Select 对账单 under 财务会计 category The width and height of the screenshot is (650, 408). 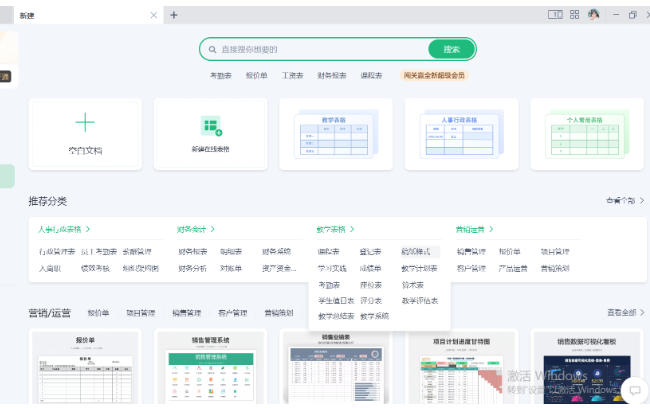[x=231, y=269]
